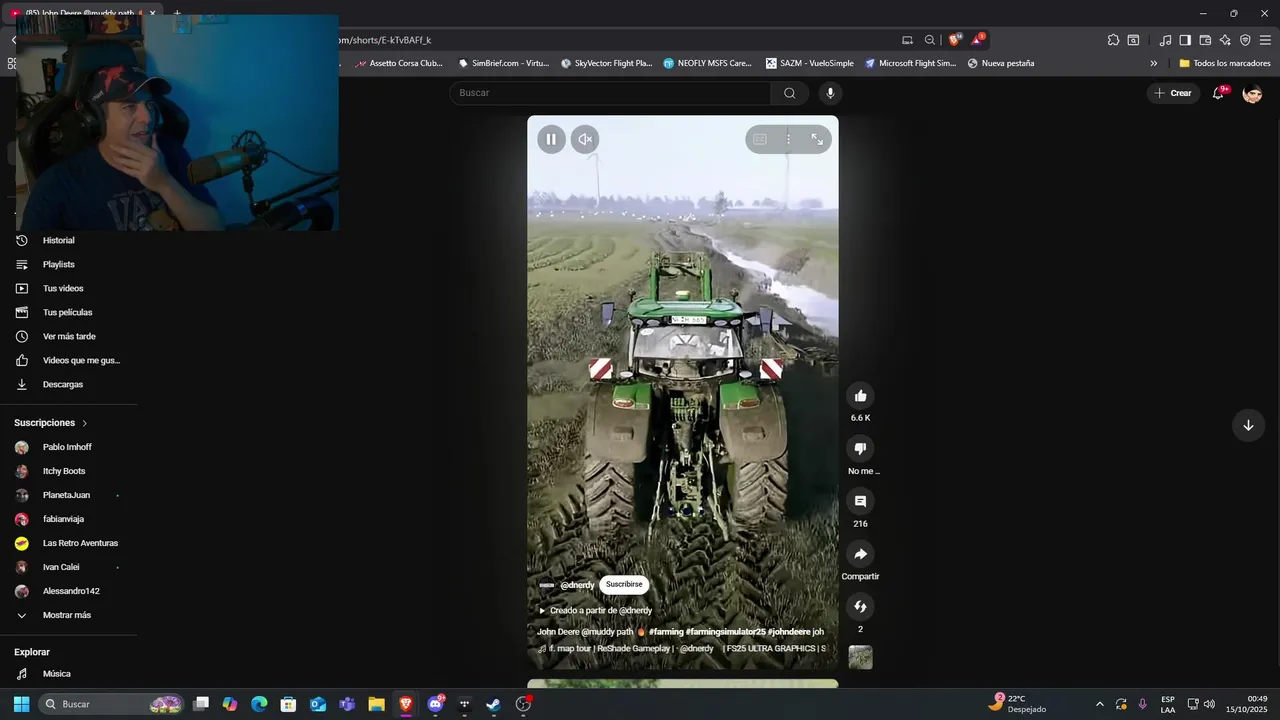Viewport: 1280px width, 720px height.
Task: Open the NEOFLY MSFS Career bookmark
Action: click(x=707, y=63)
